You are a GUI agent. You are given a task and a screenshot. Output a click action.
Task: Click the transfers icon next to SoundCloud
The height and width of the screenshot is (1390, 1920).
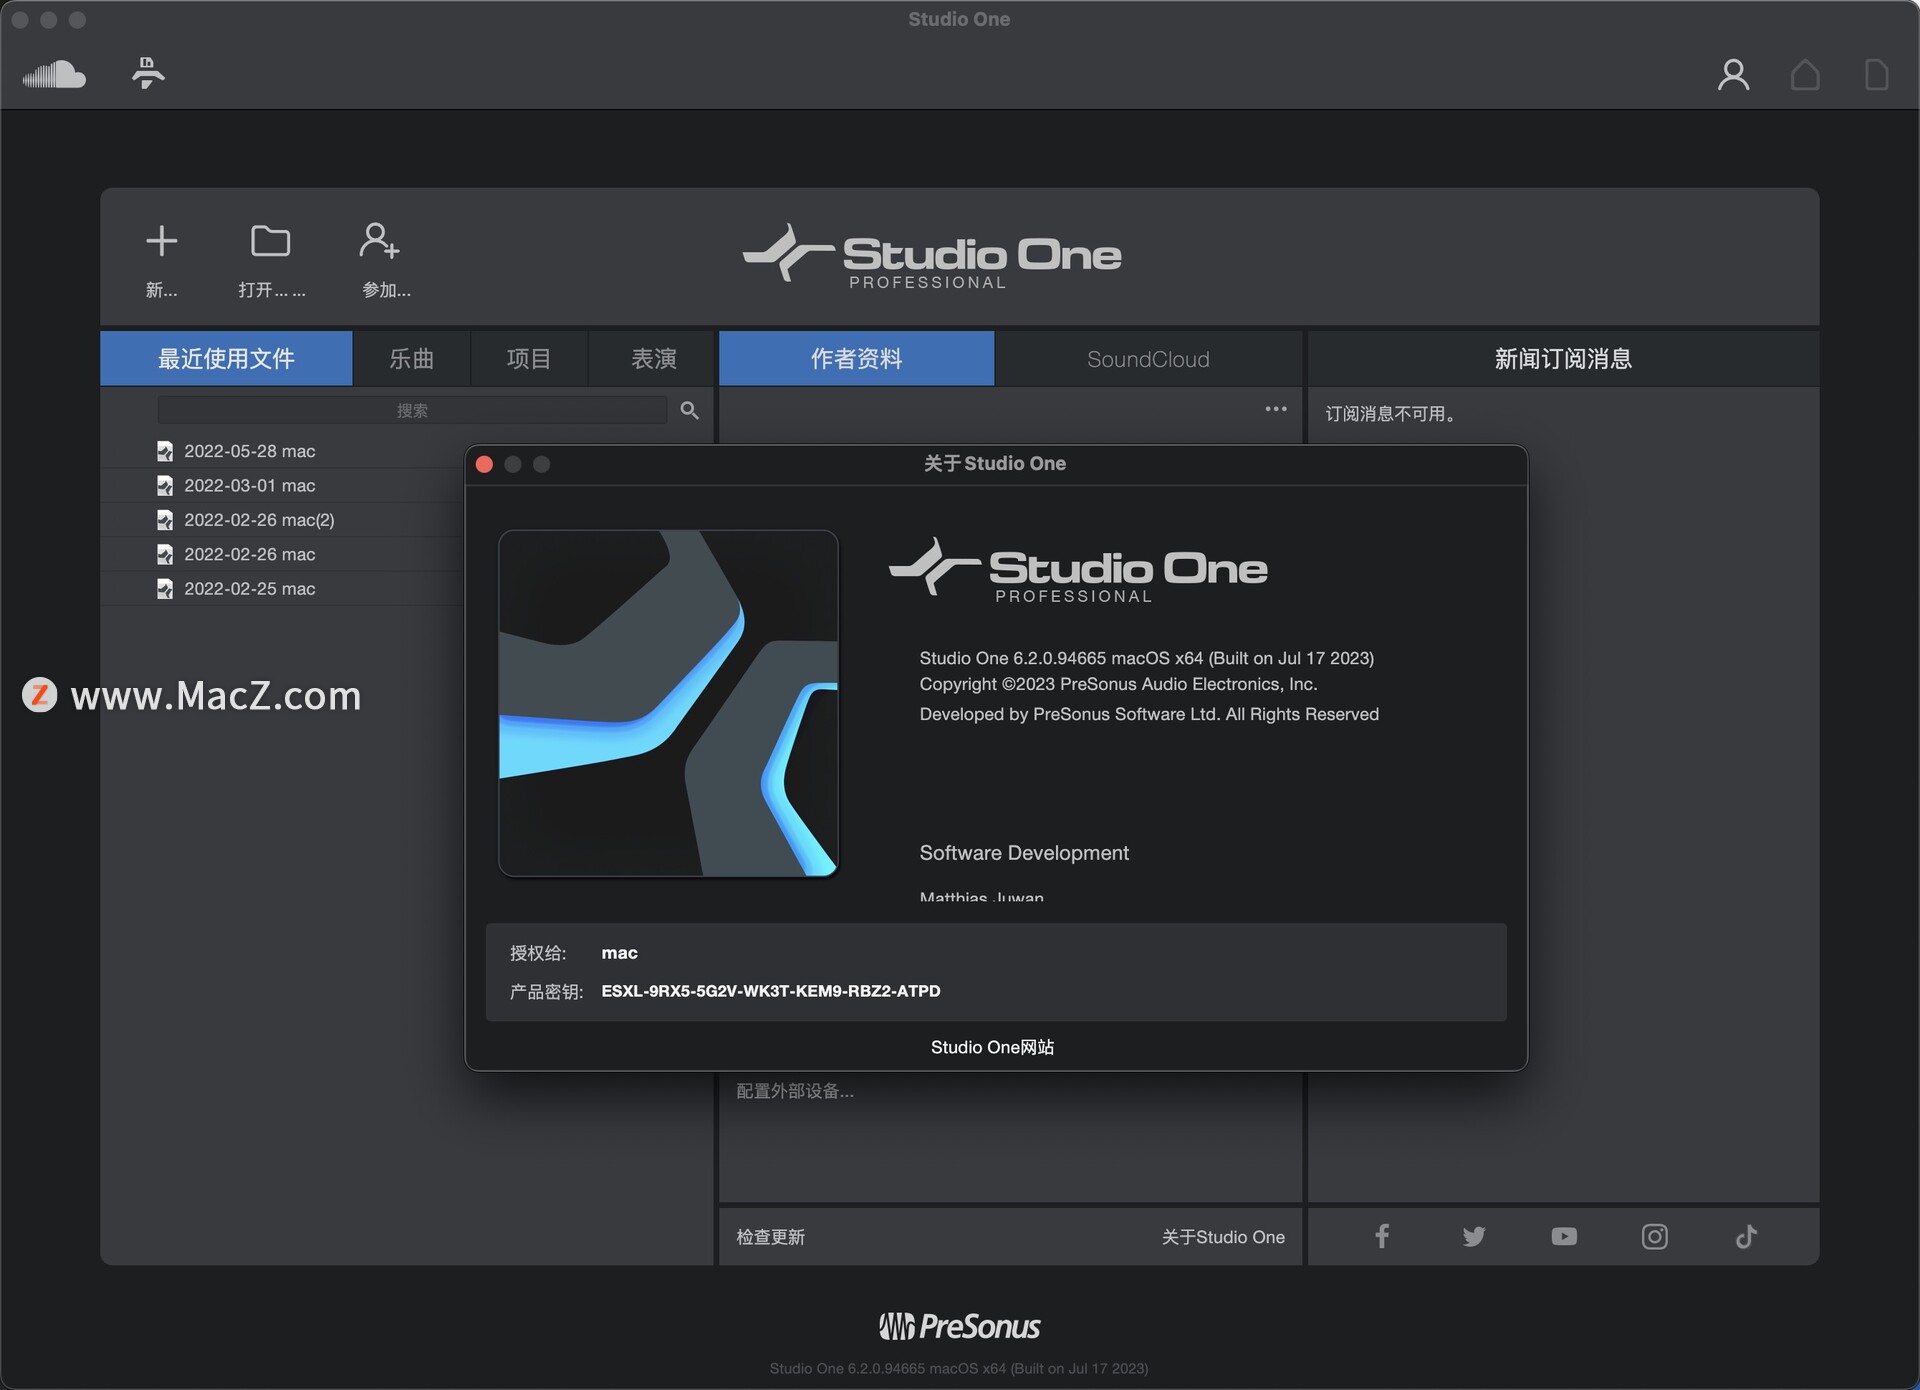point(148,73)
